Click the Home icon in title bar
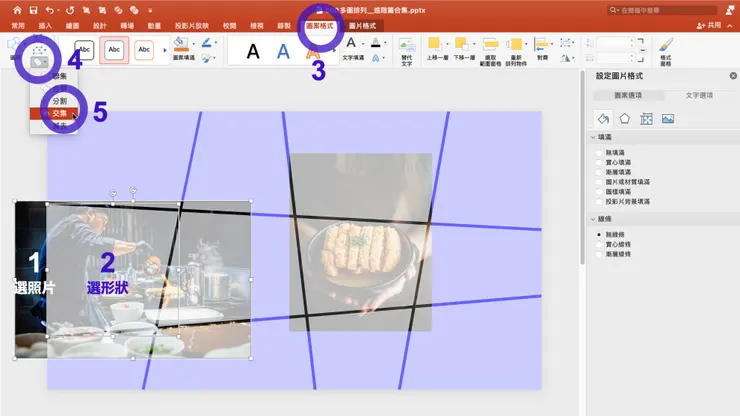 tap(17, 10)
